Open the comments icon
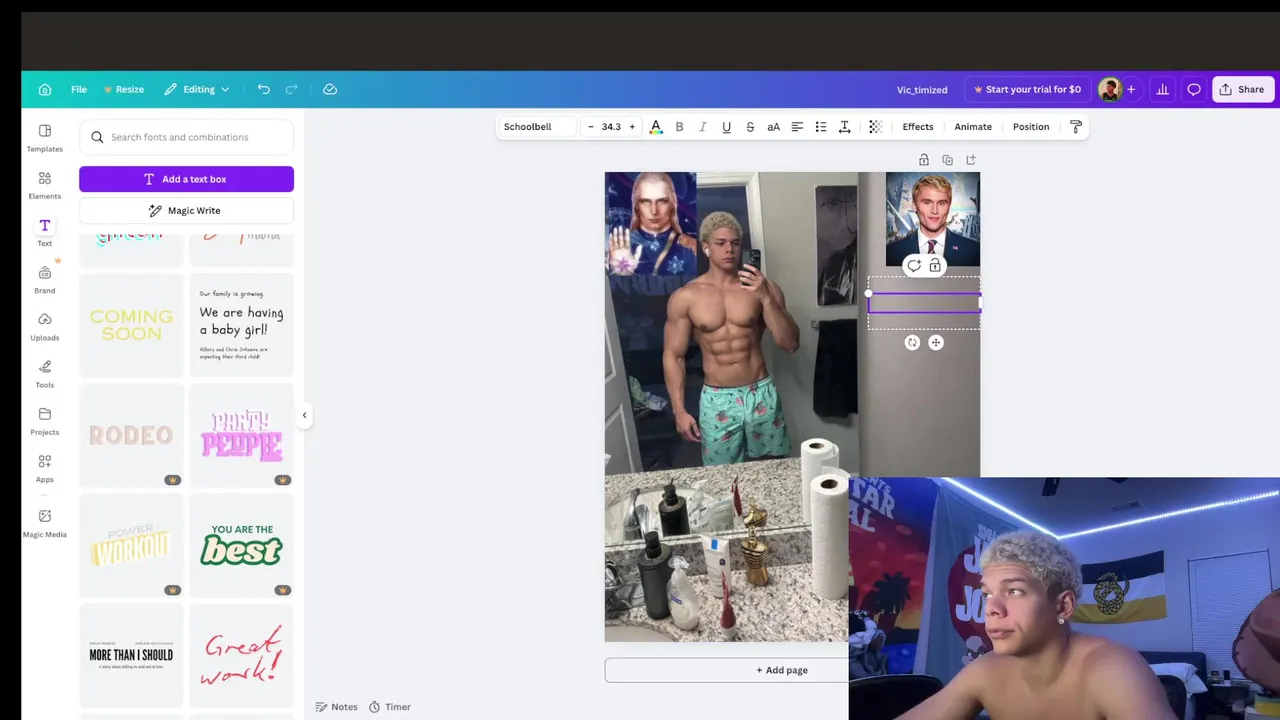The width and height of the screenshot is (1280, 720). click(x=1194, y=89)
